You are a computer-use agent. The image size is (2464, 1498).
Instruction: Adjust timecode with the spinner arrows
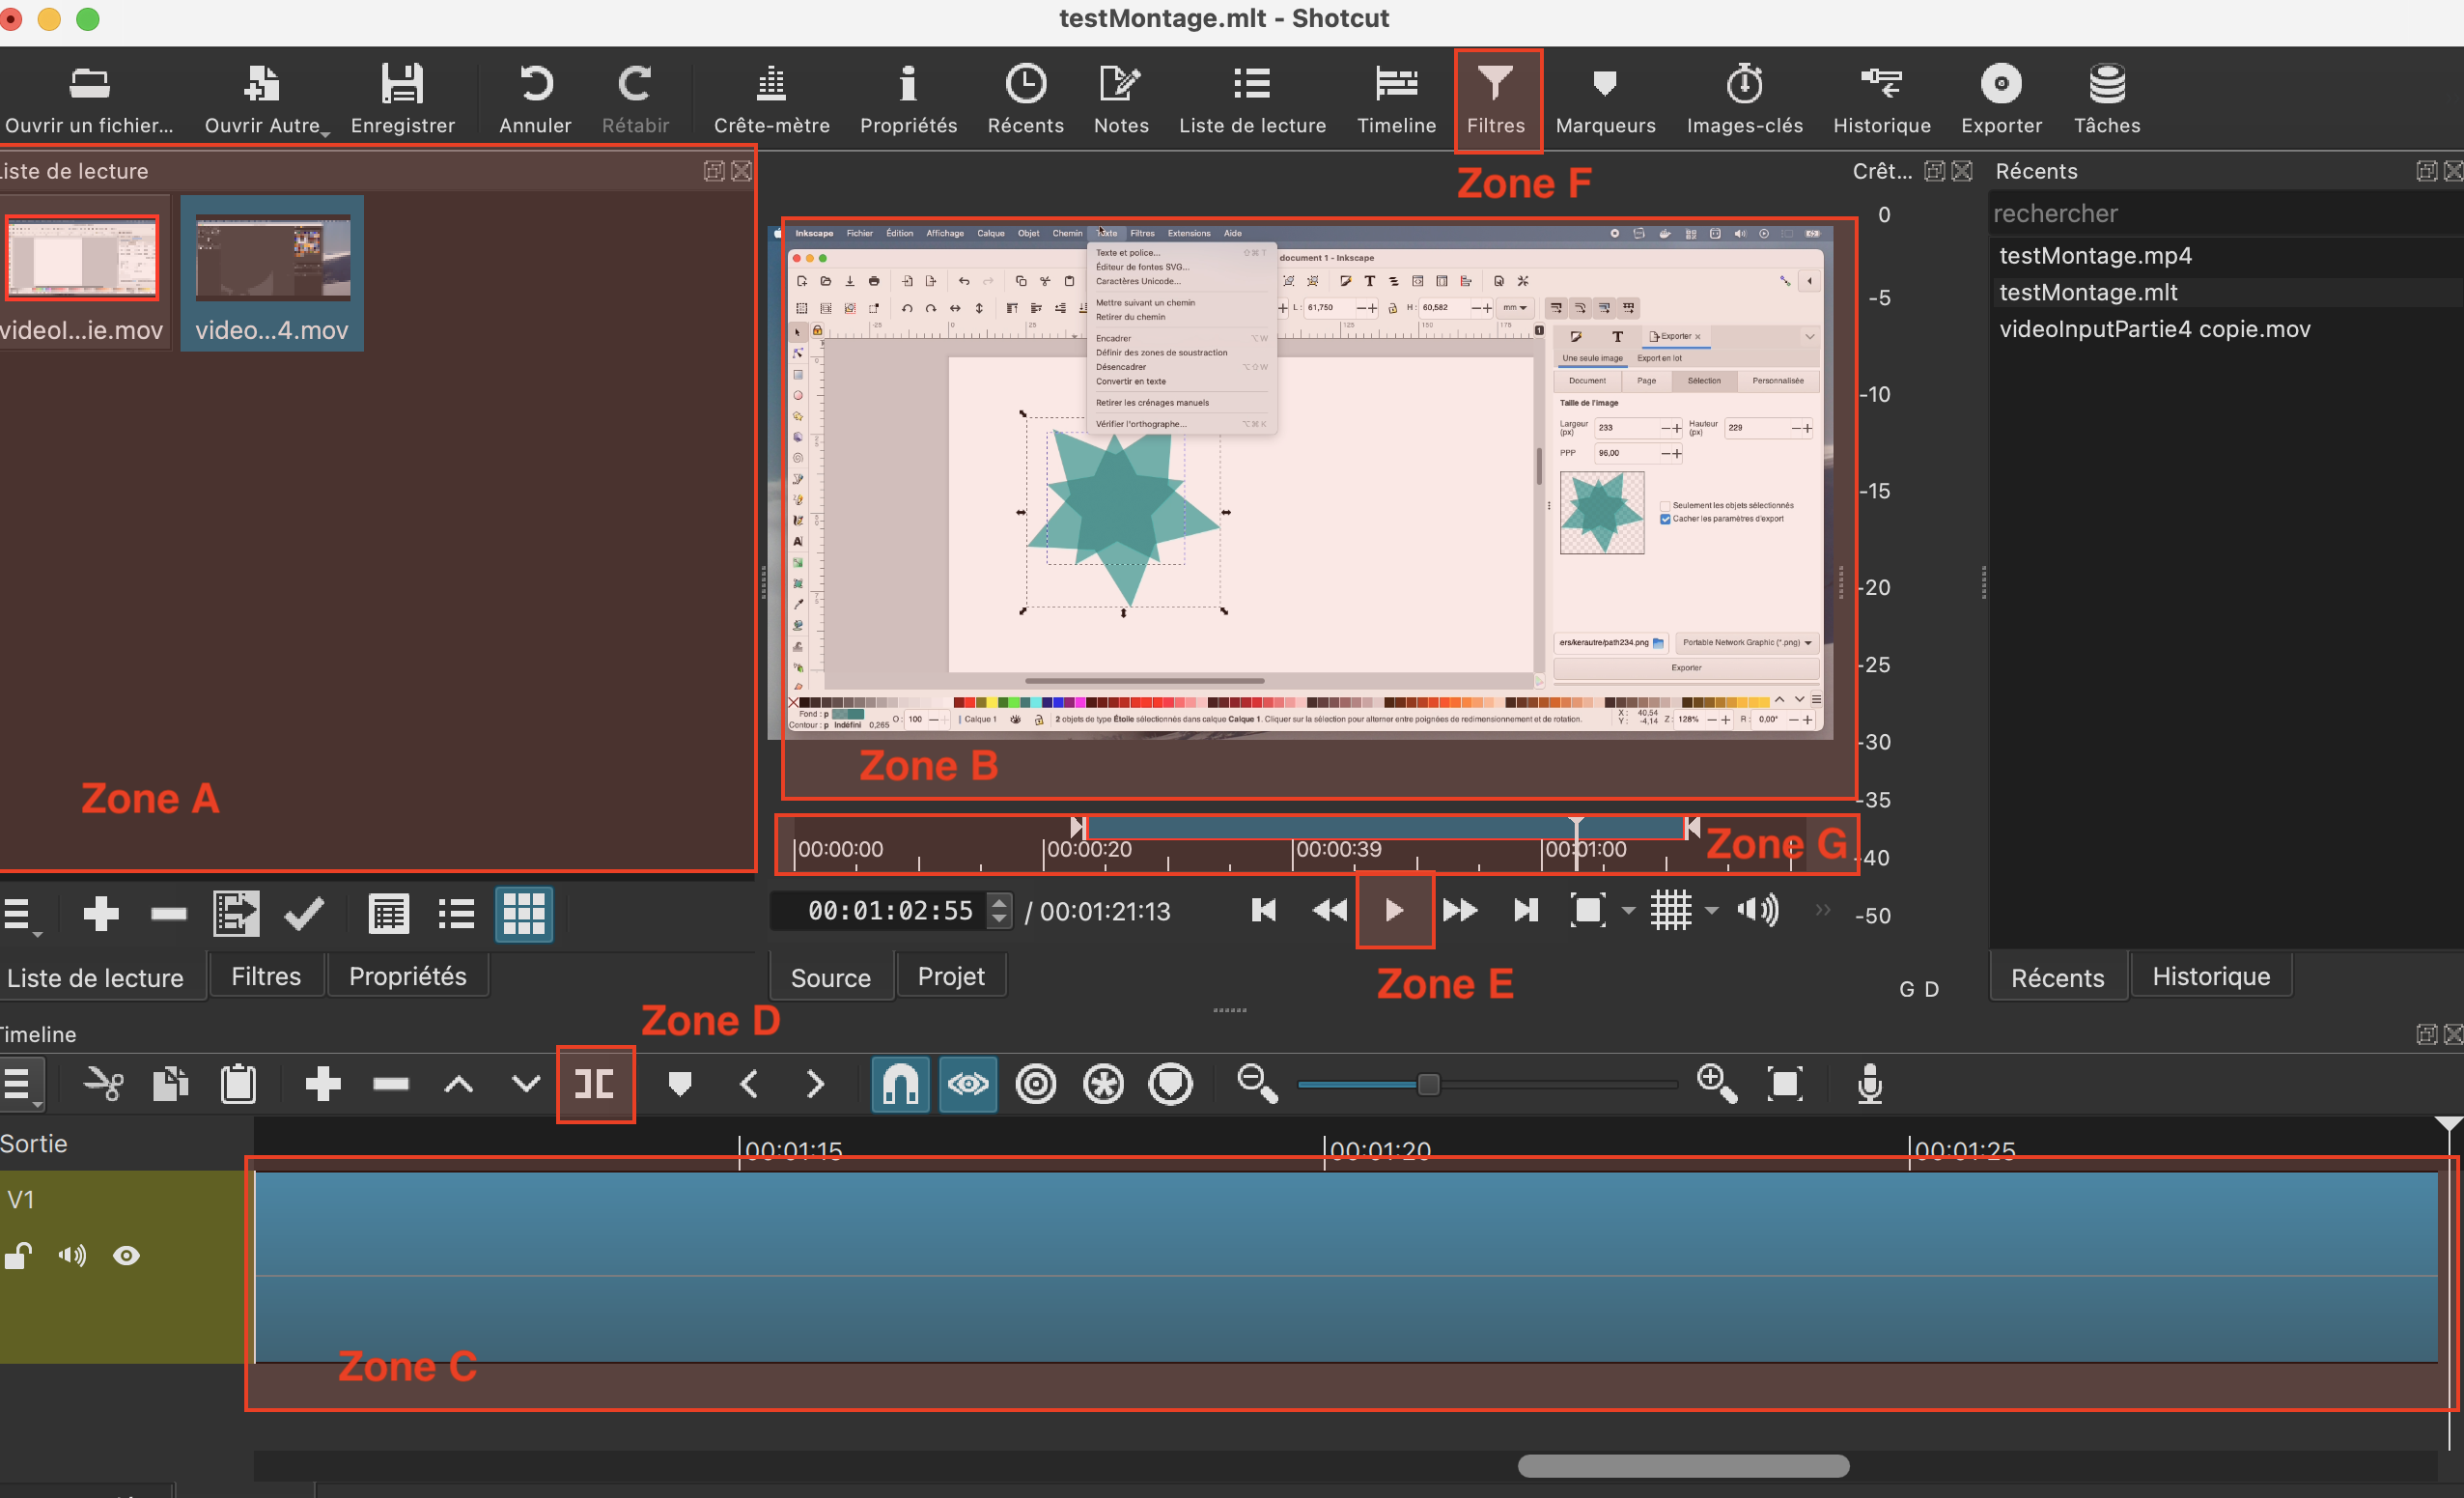tap(998, 911)
